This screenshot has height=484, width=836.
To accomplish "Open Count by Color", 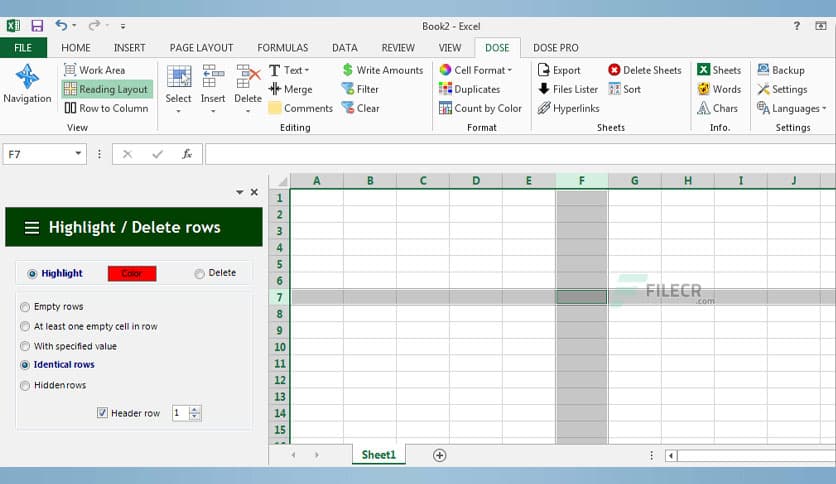I will (480, 108).
